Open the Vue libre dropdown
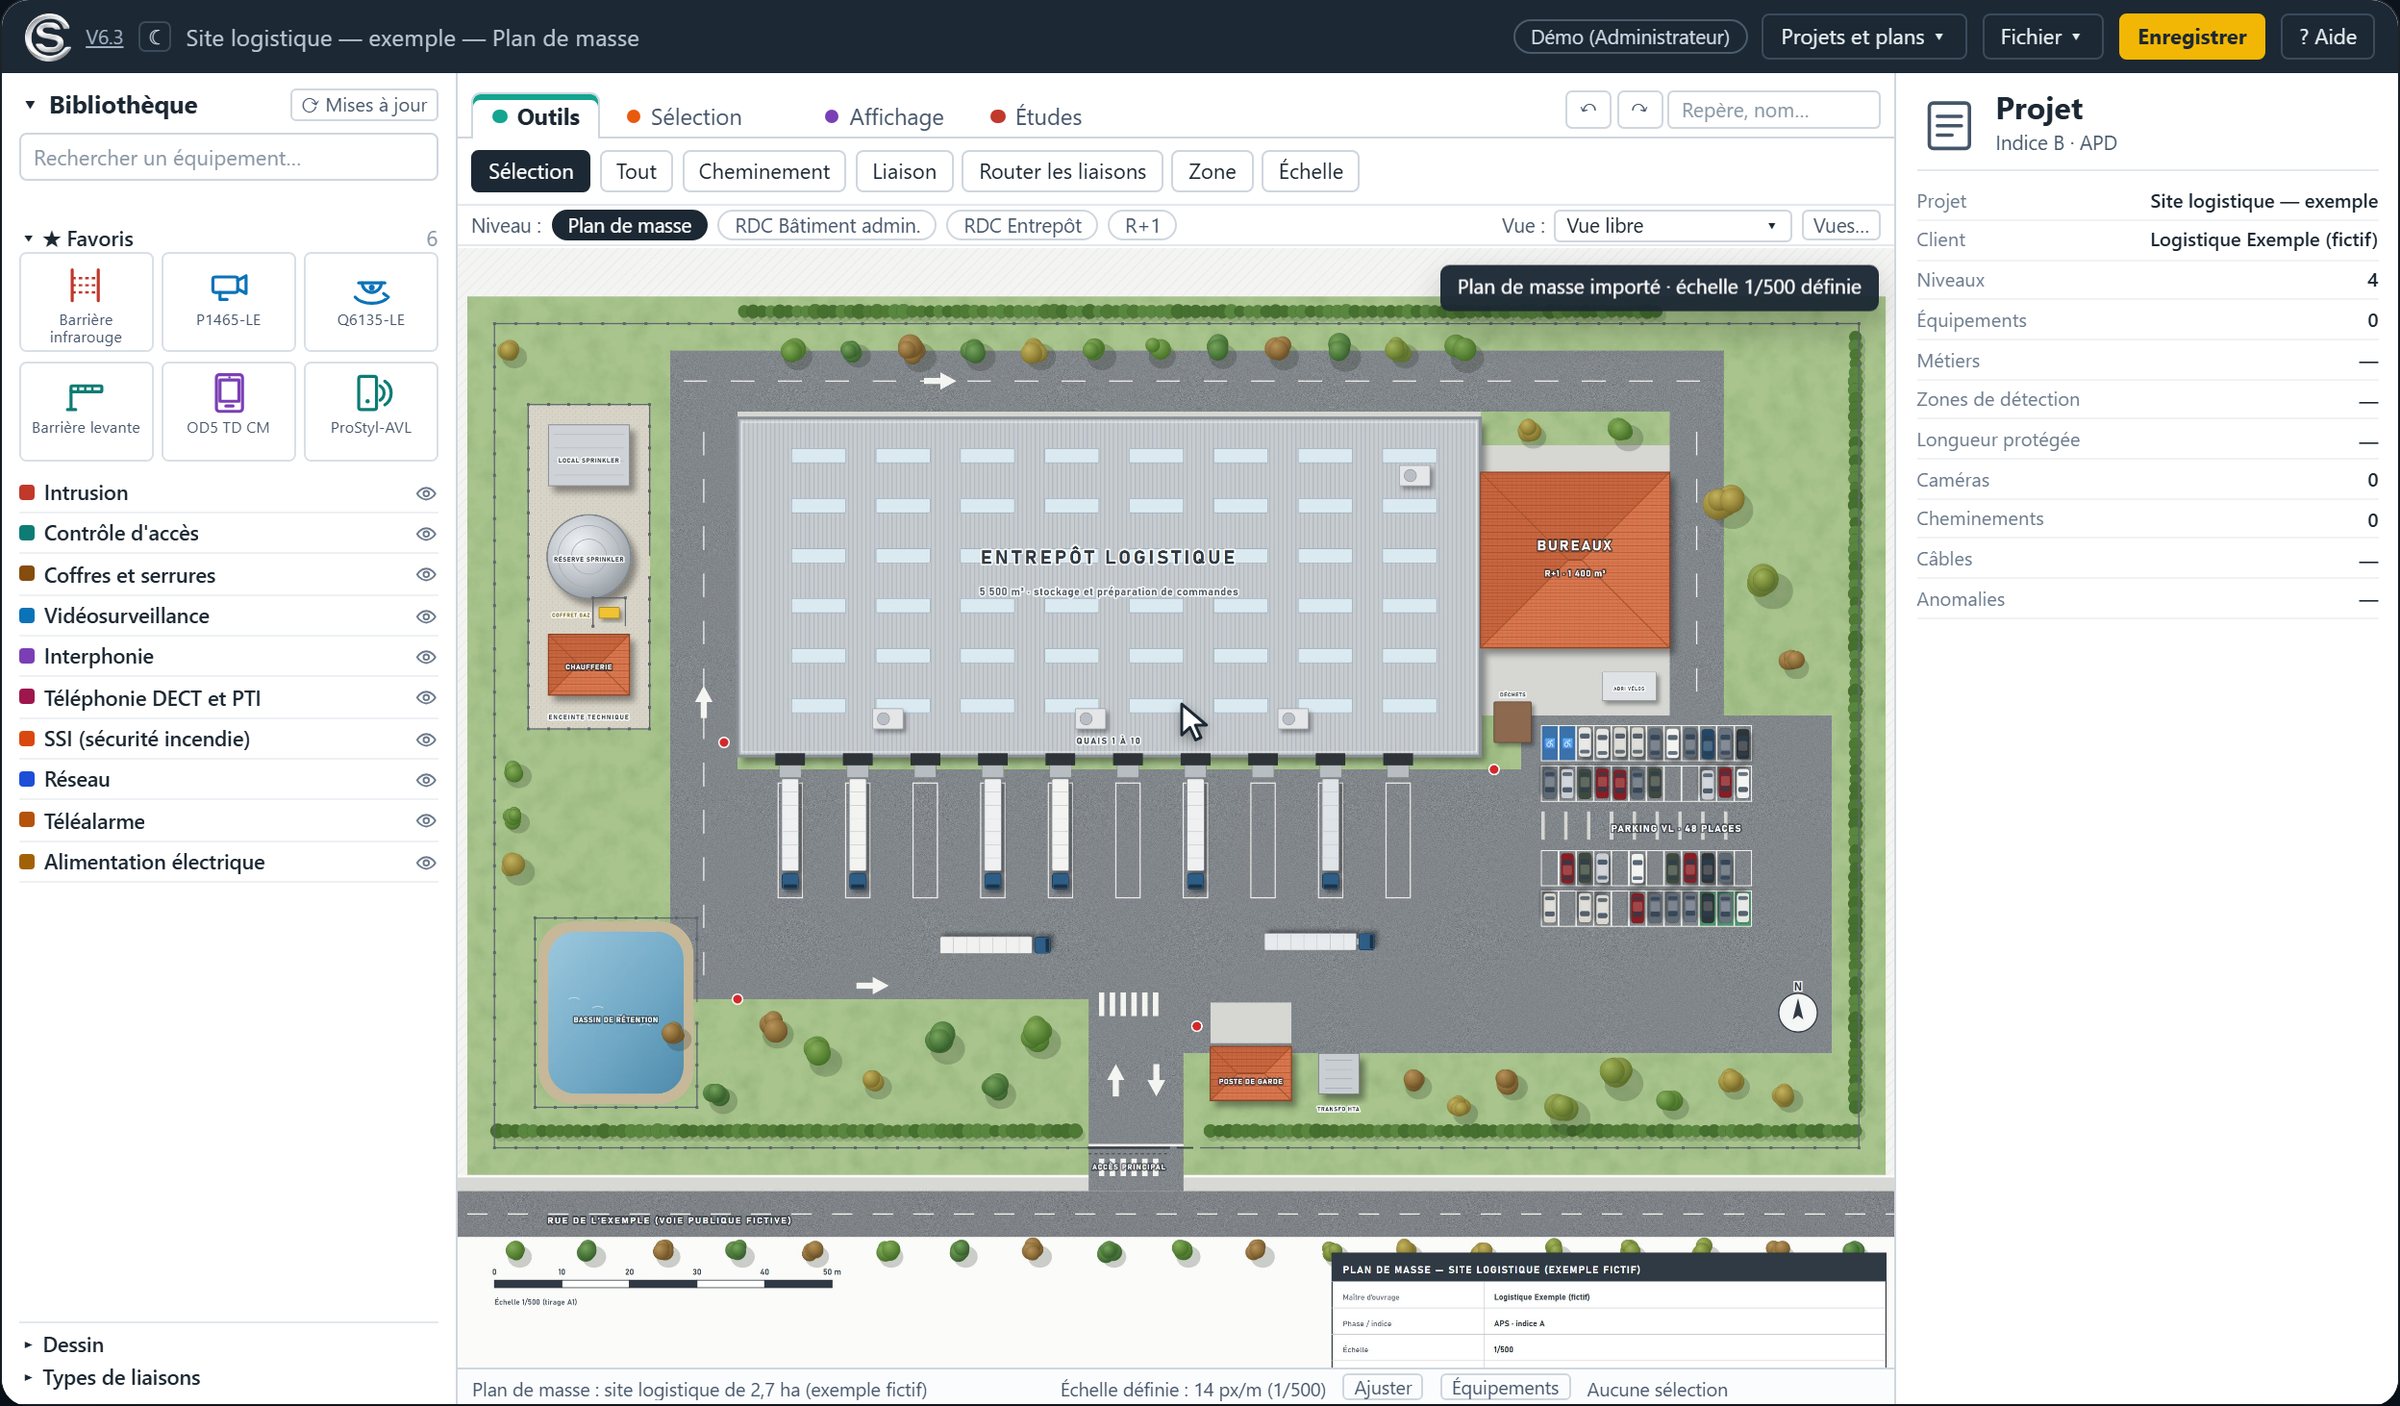 1671,226
